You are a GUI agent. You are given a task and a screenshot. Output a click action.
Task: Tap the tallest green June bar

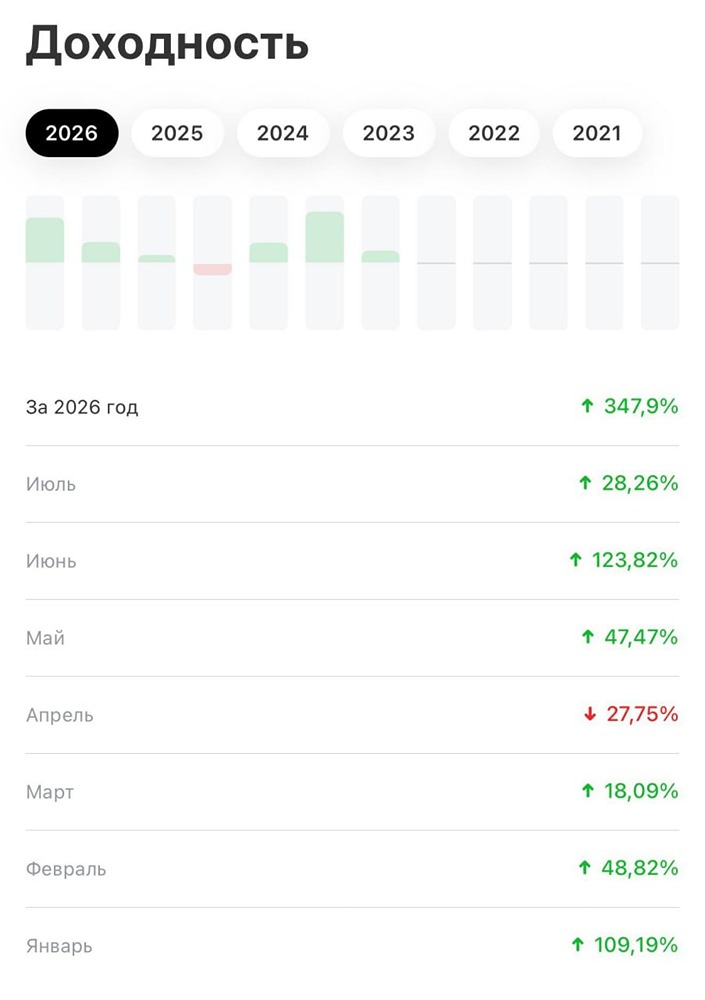[x=325, y=237]
